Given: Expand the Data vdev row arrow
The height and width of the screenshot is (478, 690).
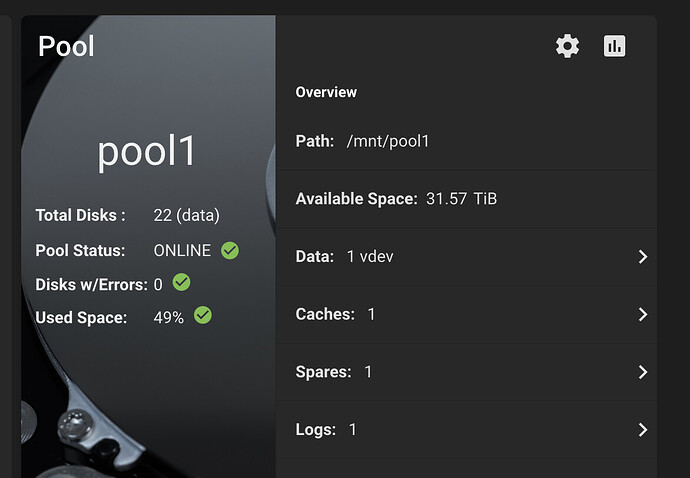Looking at the screenshot, I should tap(642, 257).
